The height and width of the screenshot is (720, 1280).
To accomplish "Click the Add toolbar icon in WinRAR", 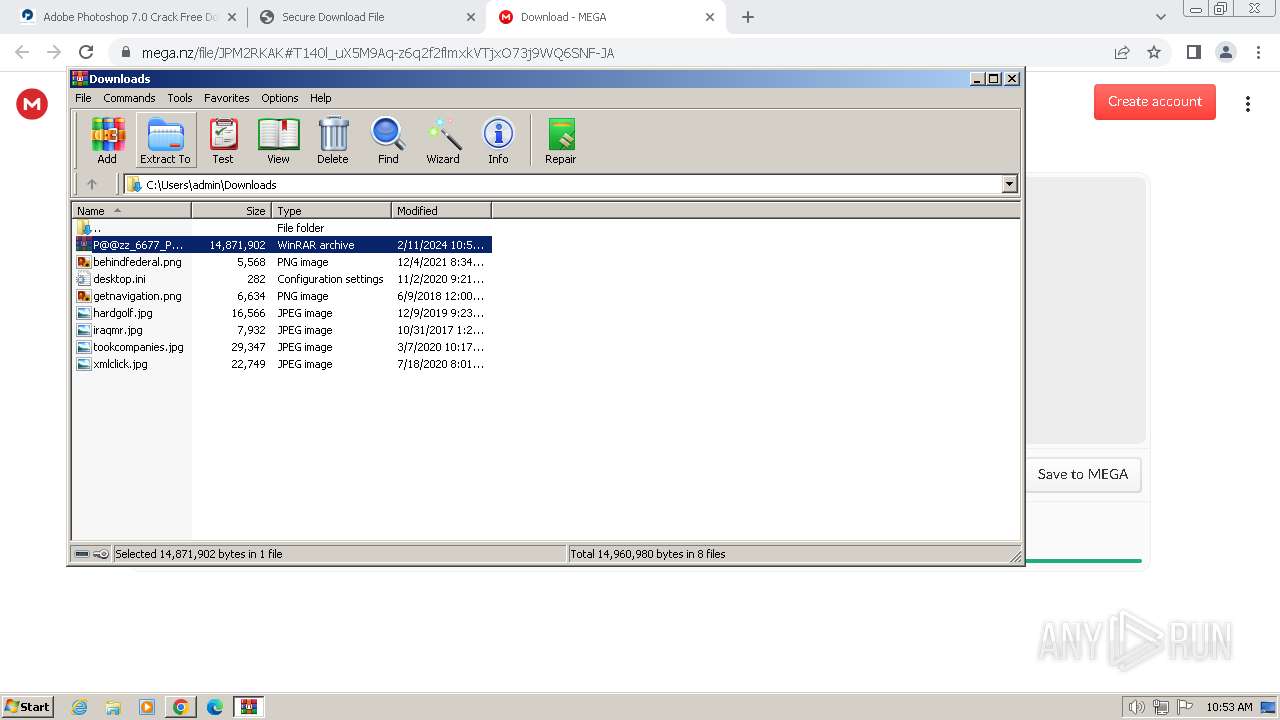I will point(107,140).
